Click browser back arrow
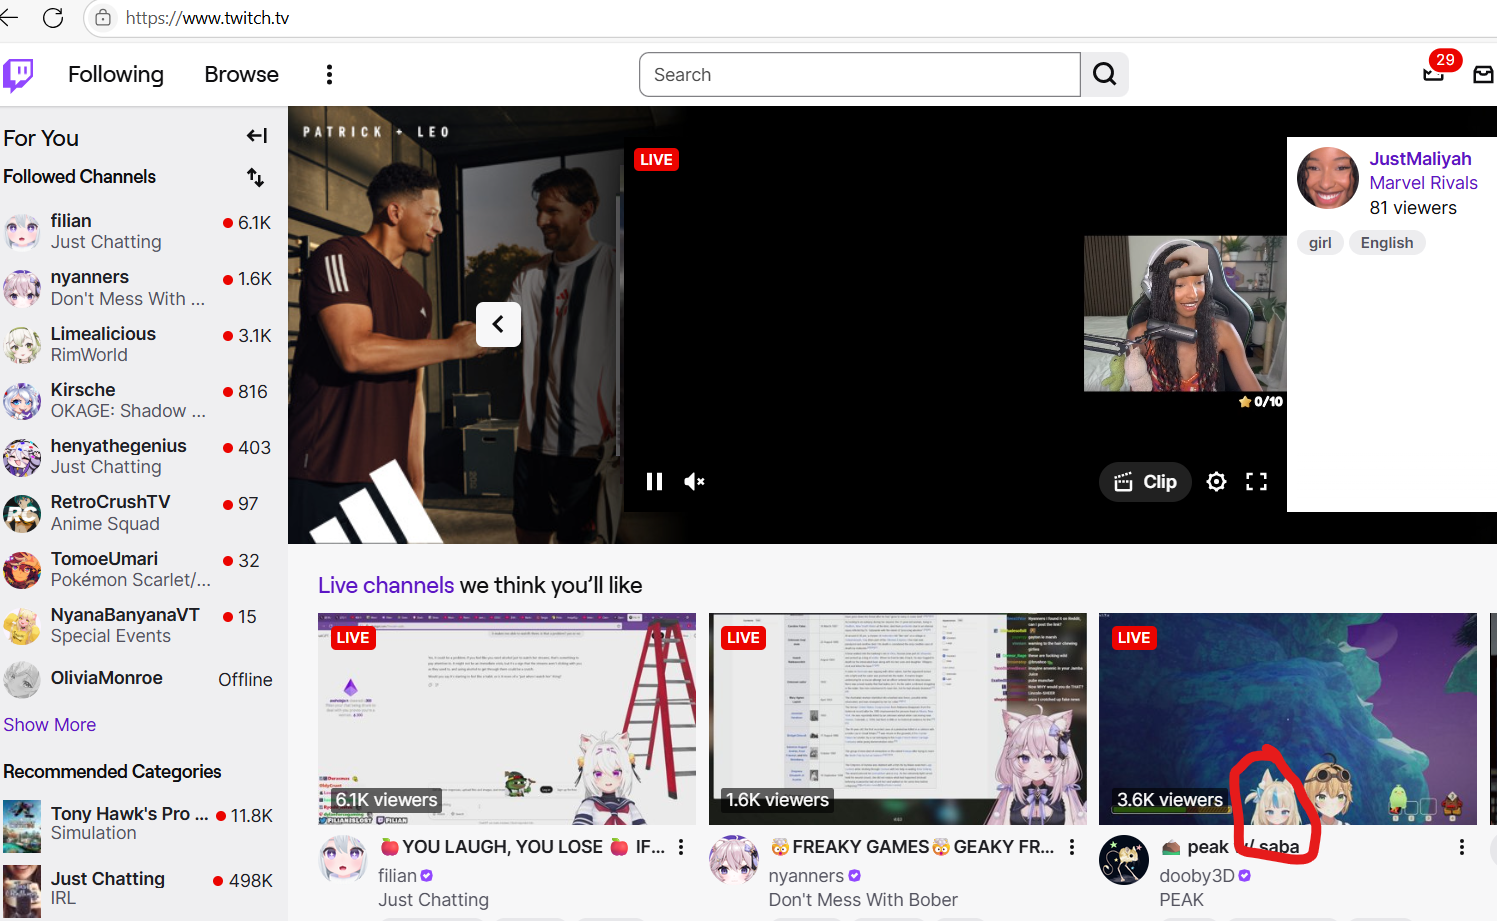 click(x=9, y=18)
